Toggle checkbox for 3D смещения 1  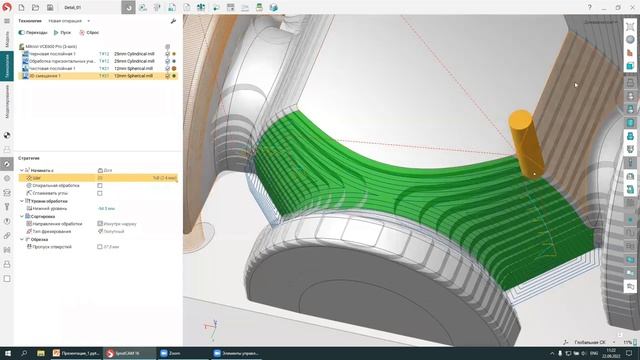point(167,76)
